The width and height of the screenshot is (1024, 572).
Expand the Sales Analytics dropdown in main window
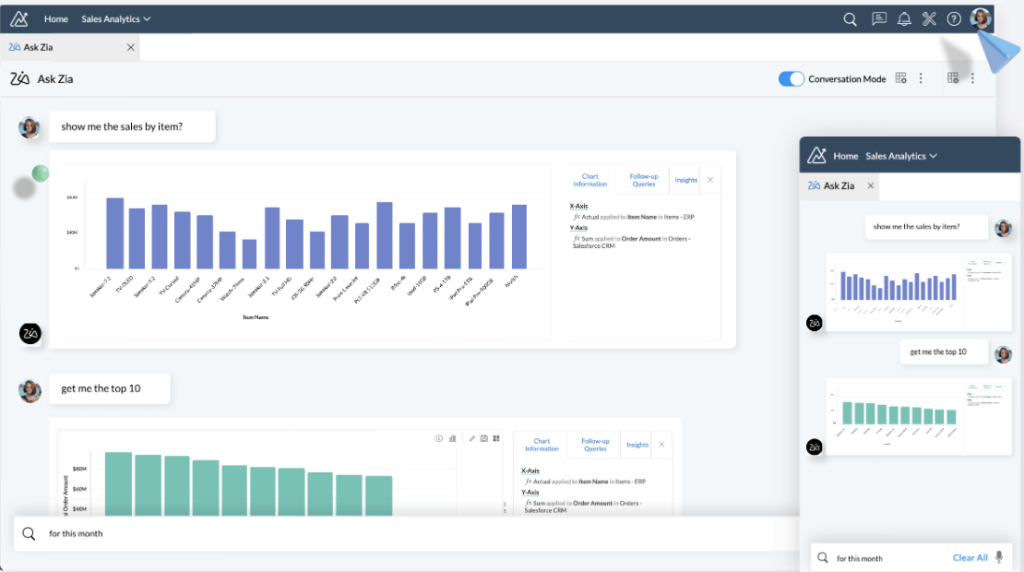pos(116,19)
